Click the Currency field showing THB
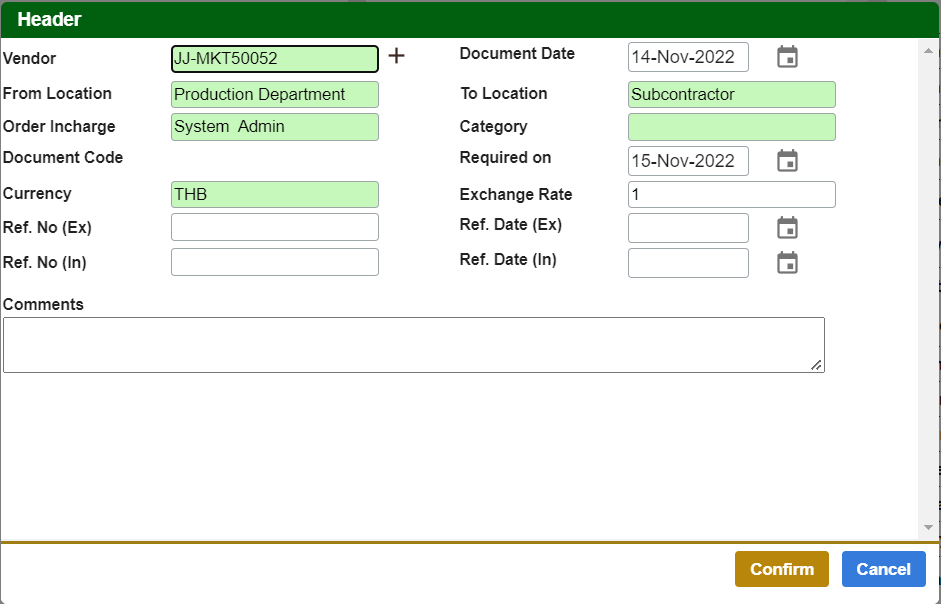Screen dimensions: 941x604 coord(274,195)
